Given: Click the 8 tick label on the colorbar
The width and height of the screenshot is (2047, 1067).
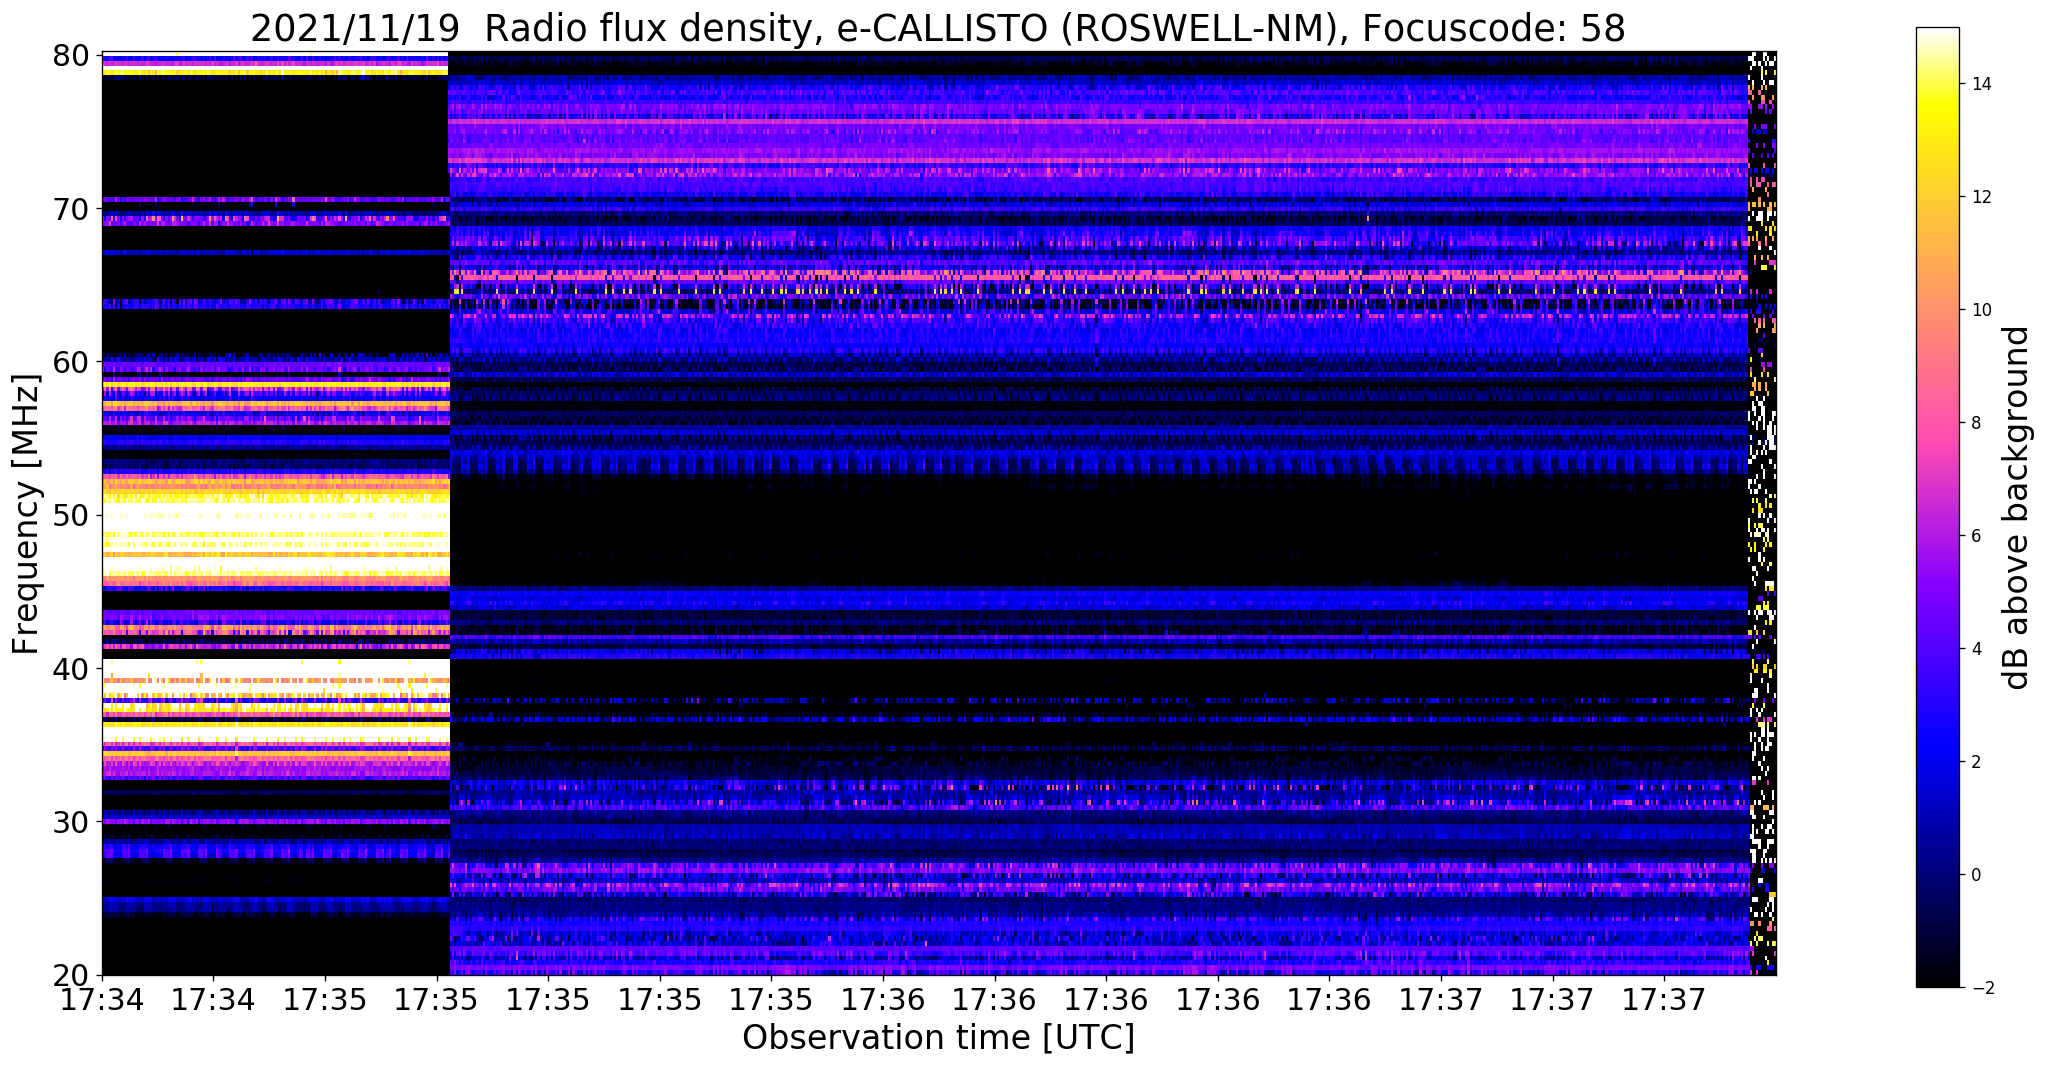Looking at the screenshot, I should (x=1975, y=423).
